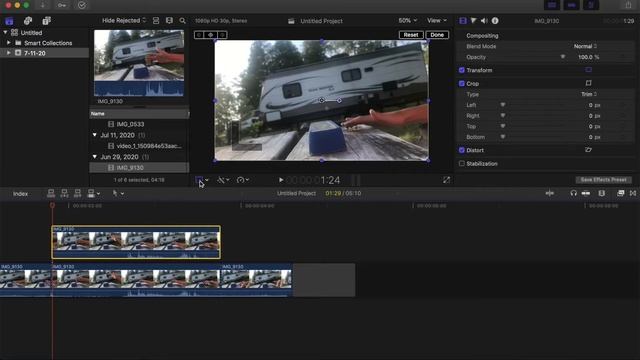Toggle the Inspector panel button

(x=591, y=5)
